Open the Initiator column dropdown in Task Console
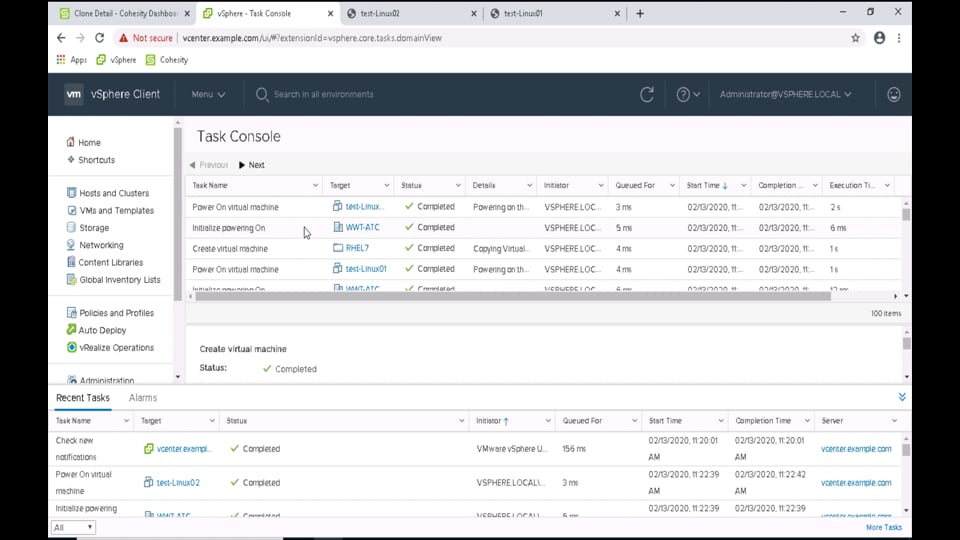This screenshot has height=540, width=960. point(600,186)
